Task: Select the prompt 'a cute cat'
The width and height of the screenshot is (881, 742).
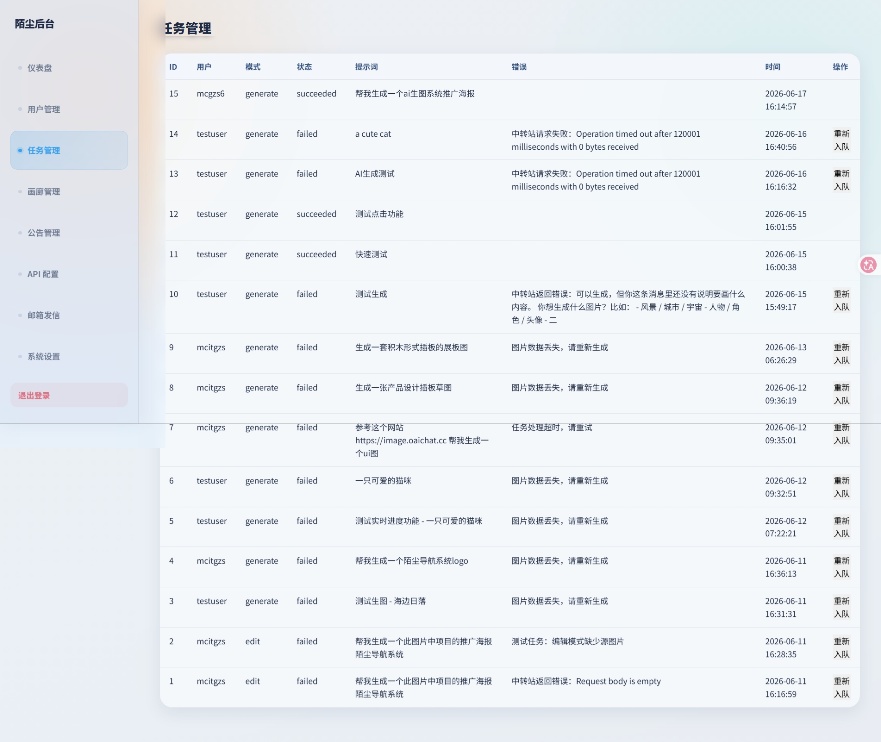Action: 373,134
